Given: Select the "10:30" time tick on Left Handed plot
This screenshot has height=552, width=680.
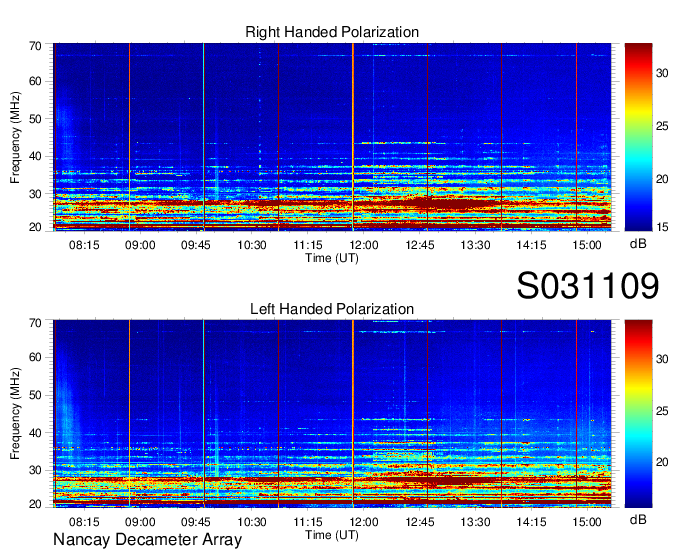Looking at the screenshot, I should (252, 522).
